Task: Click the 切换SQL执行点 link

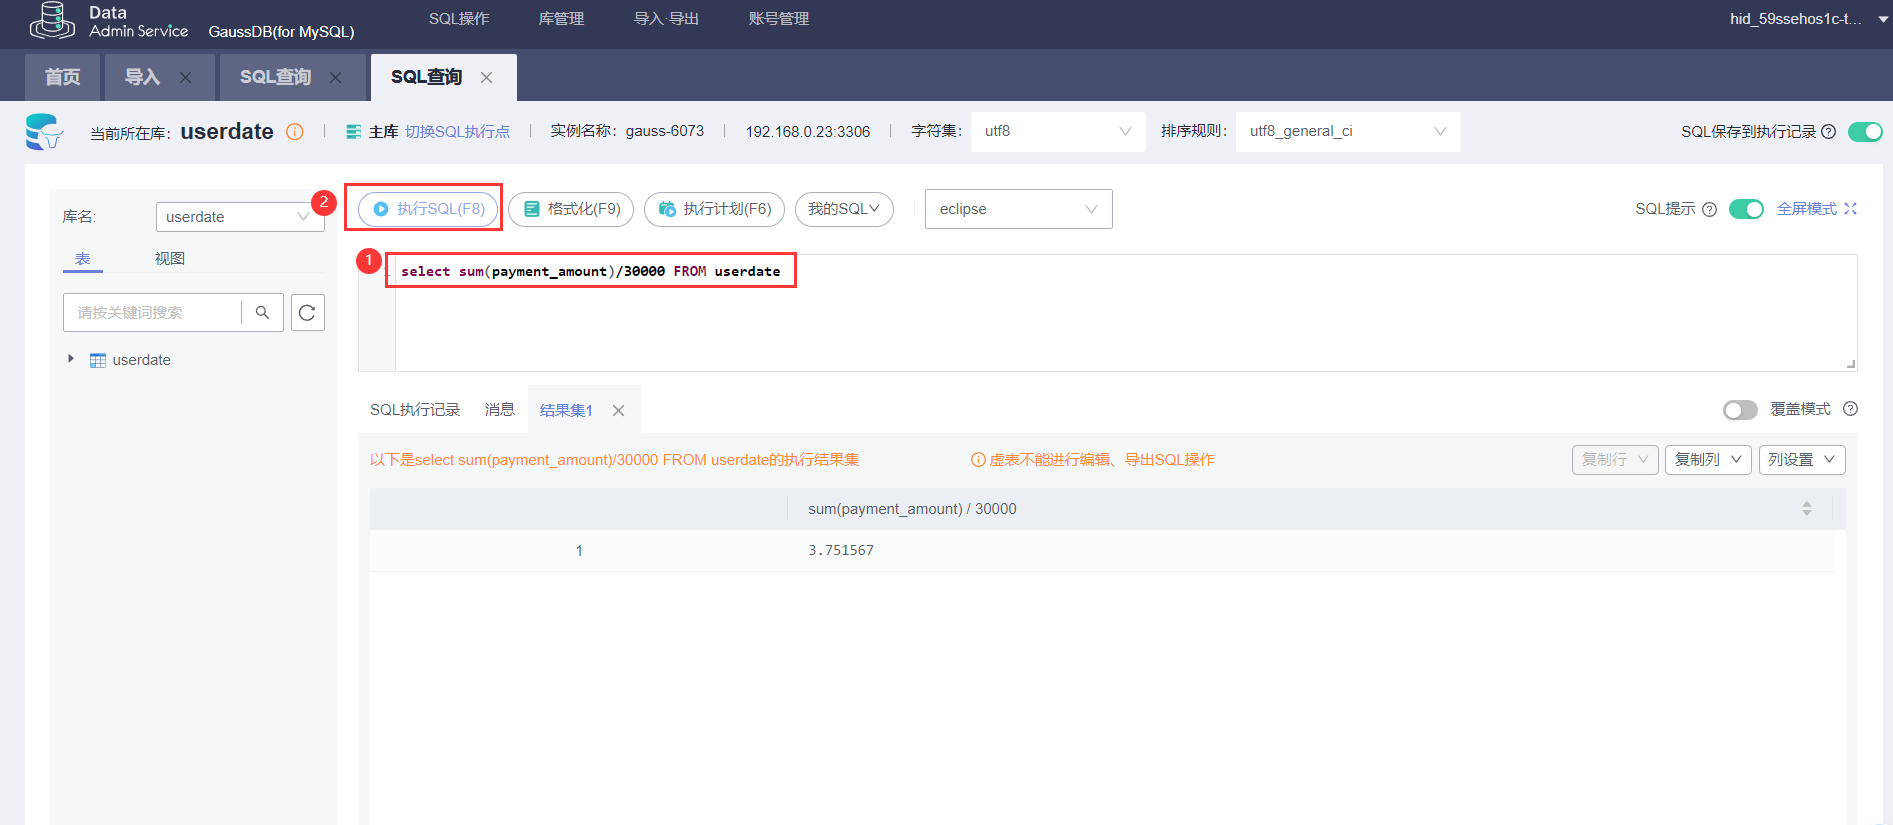Action: click(x=457, y=132)
